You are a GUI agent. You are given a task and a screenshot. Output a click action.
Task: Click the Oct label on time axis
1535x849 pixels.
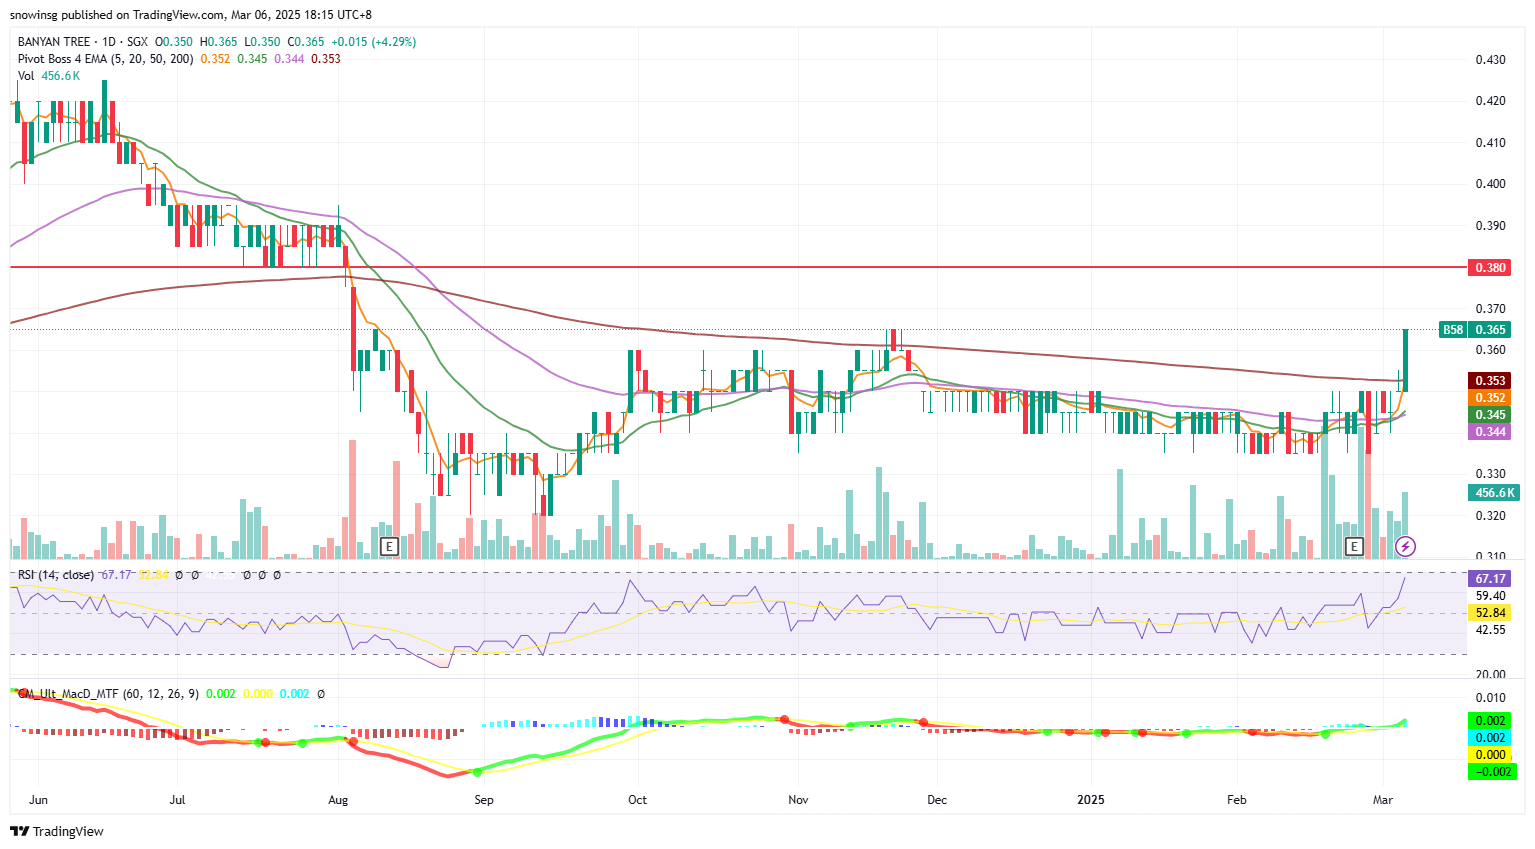(637, 799)
